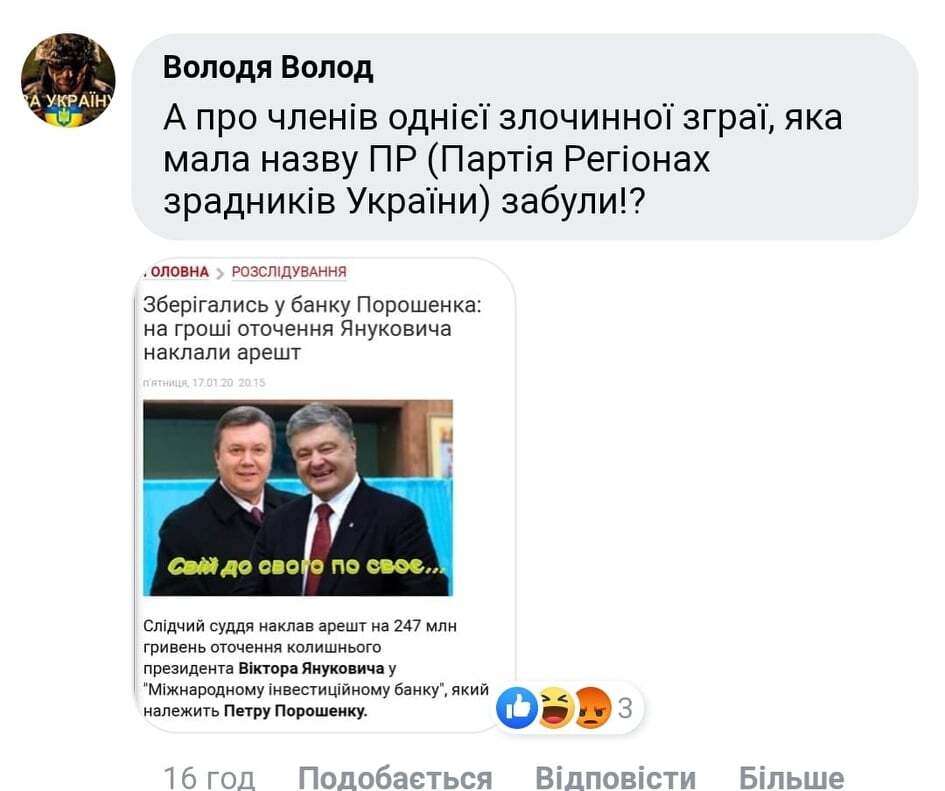The width and height of the screenshot is (945, 791).
Task: Click the two-men photo in article
Action: (298, 498)
